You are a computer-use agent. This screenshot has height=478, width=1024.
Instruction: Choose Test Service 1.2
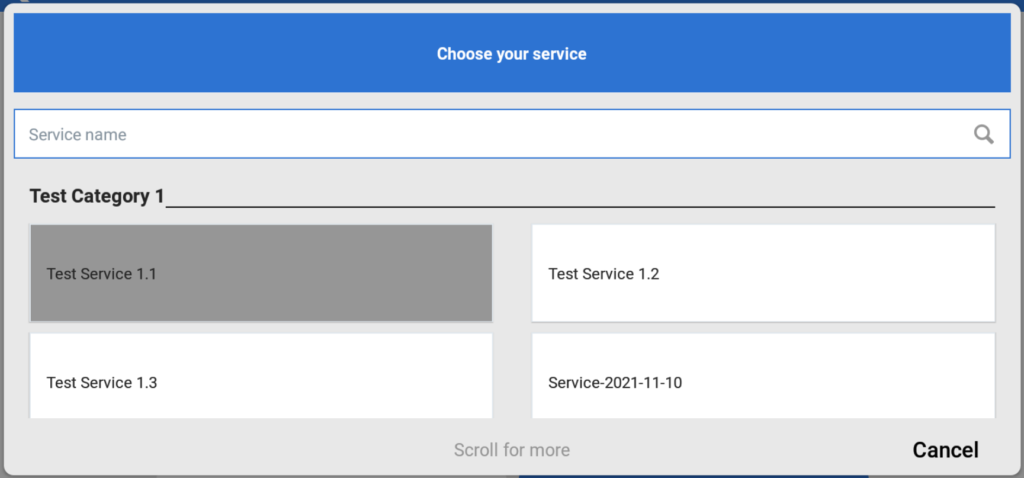click(763, 273)
